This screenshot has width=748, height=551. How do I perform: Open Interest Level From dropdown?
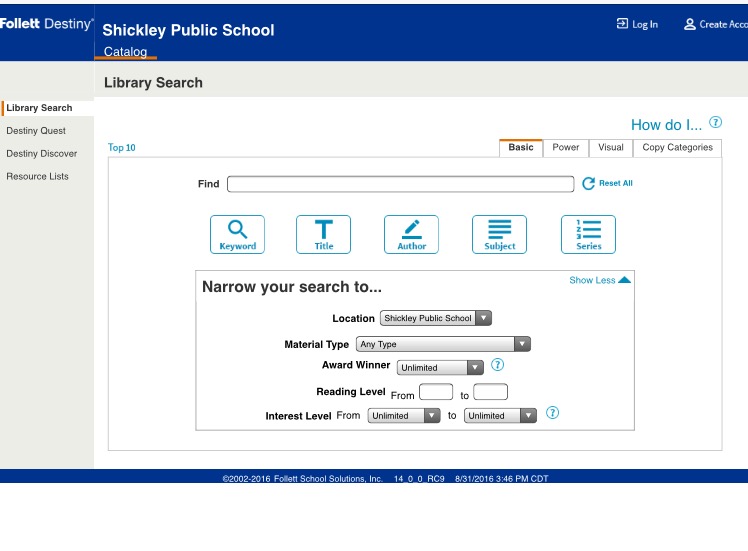pos(404,415)
